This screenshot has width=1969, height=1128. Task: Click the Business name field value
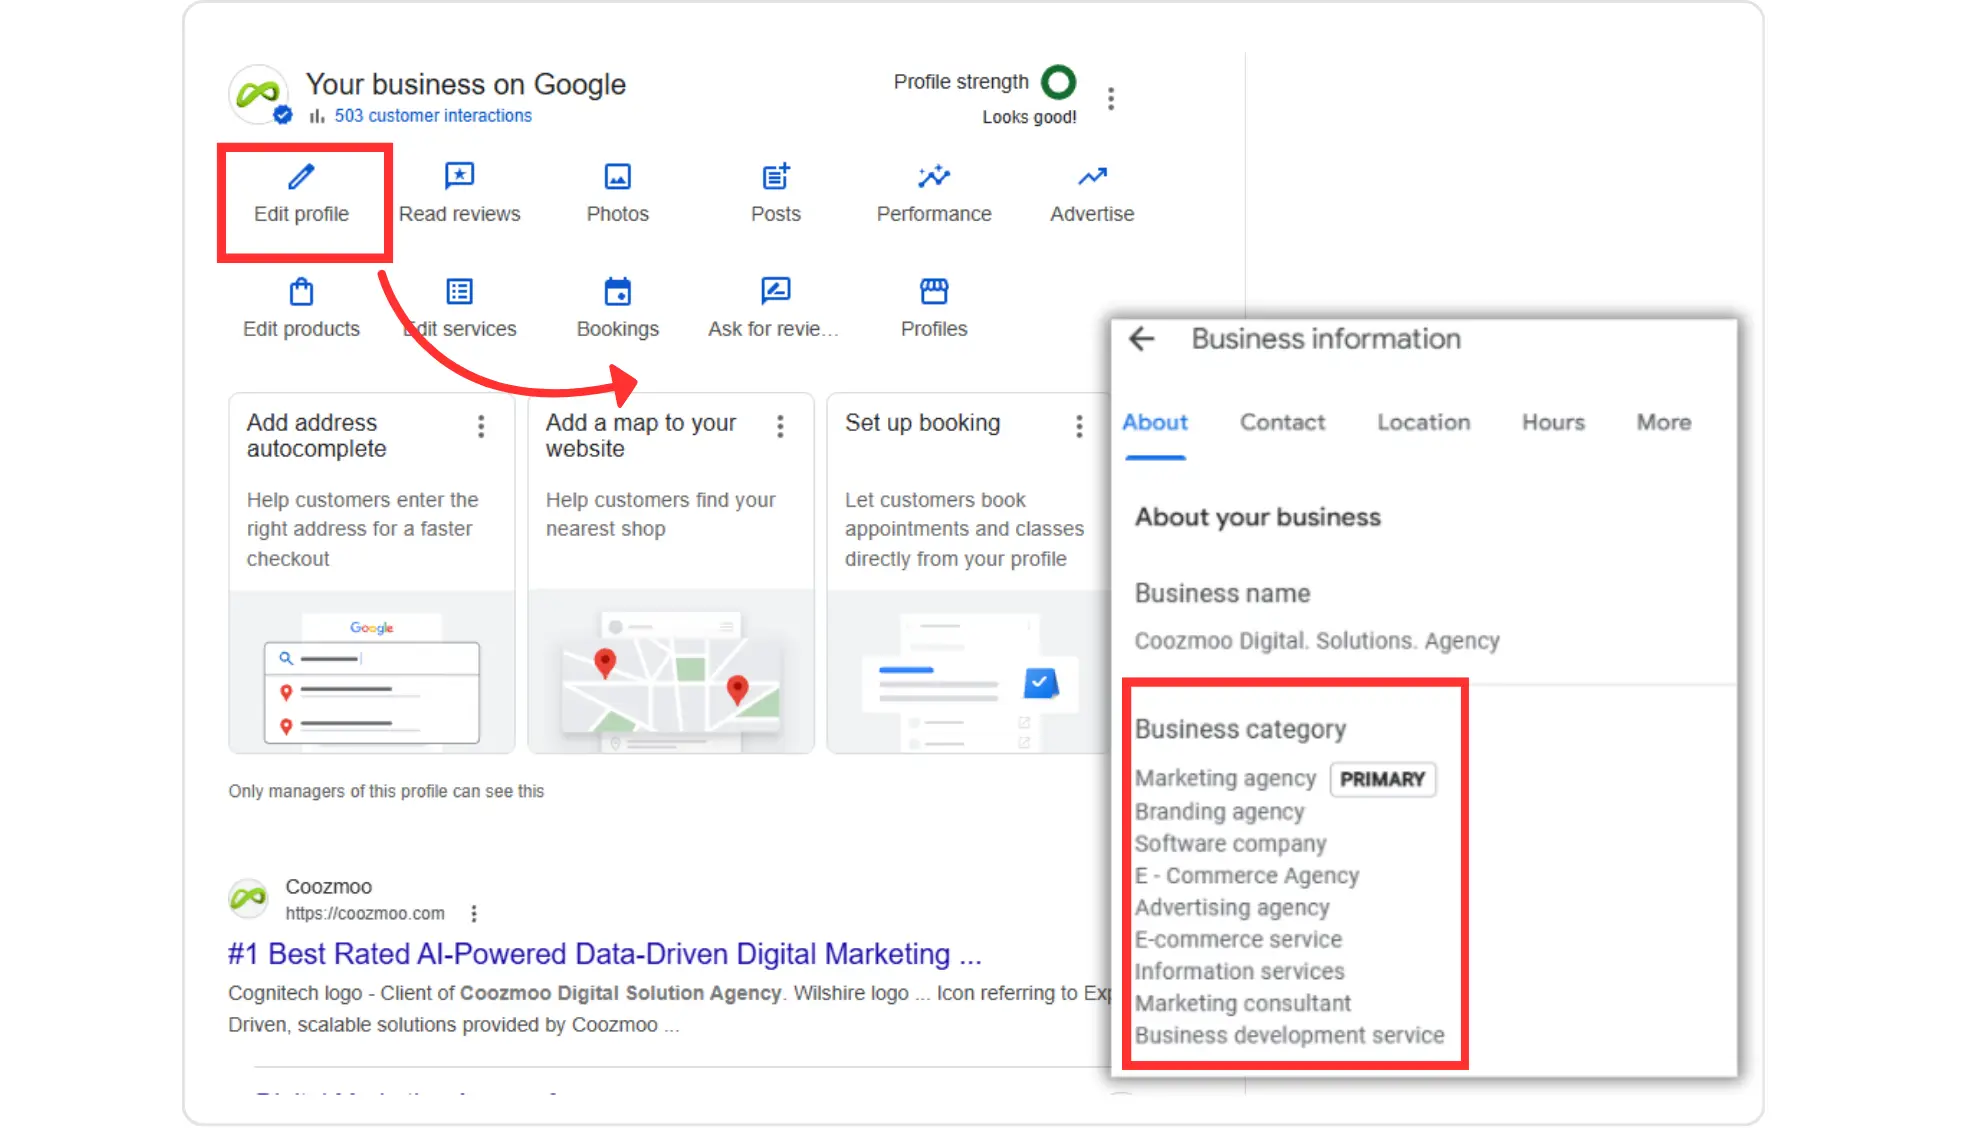(x=1317, y=641)
